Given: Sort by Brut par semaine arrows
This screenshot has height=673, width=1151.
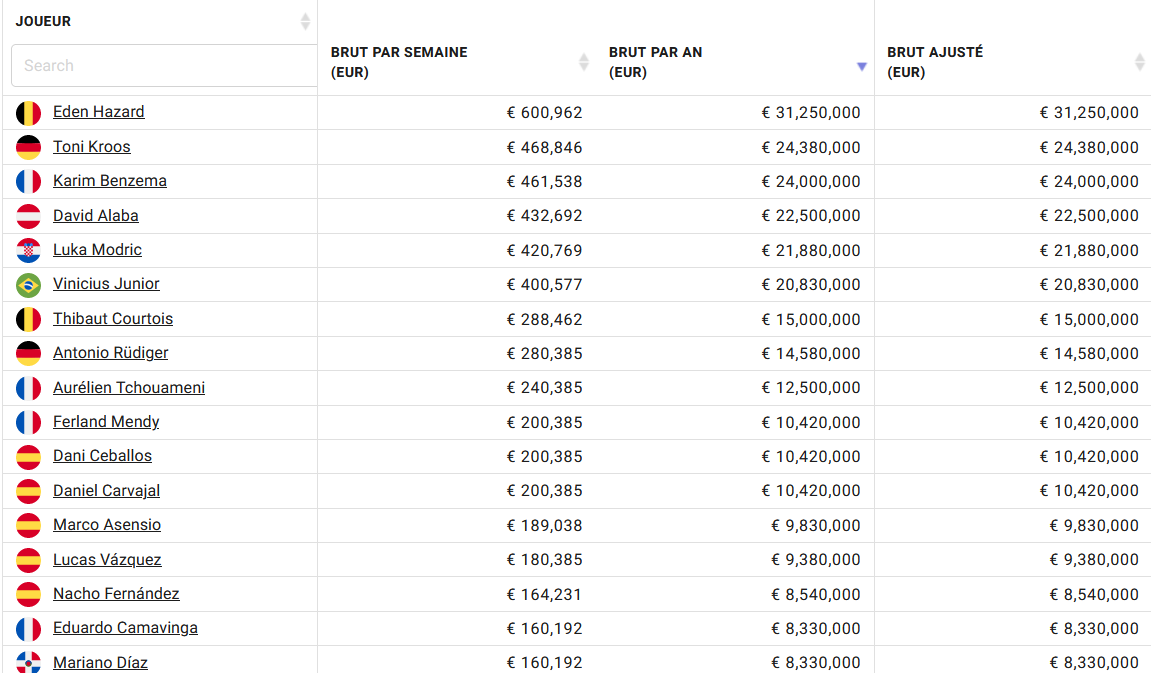Looking at the screenshot, I should tap(584, 62).
